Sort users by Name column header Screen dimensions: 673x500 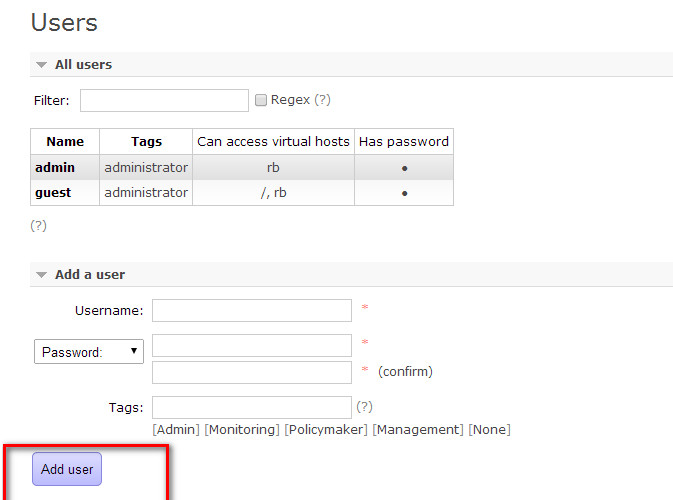(65, 142)
